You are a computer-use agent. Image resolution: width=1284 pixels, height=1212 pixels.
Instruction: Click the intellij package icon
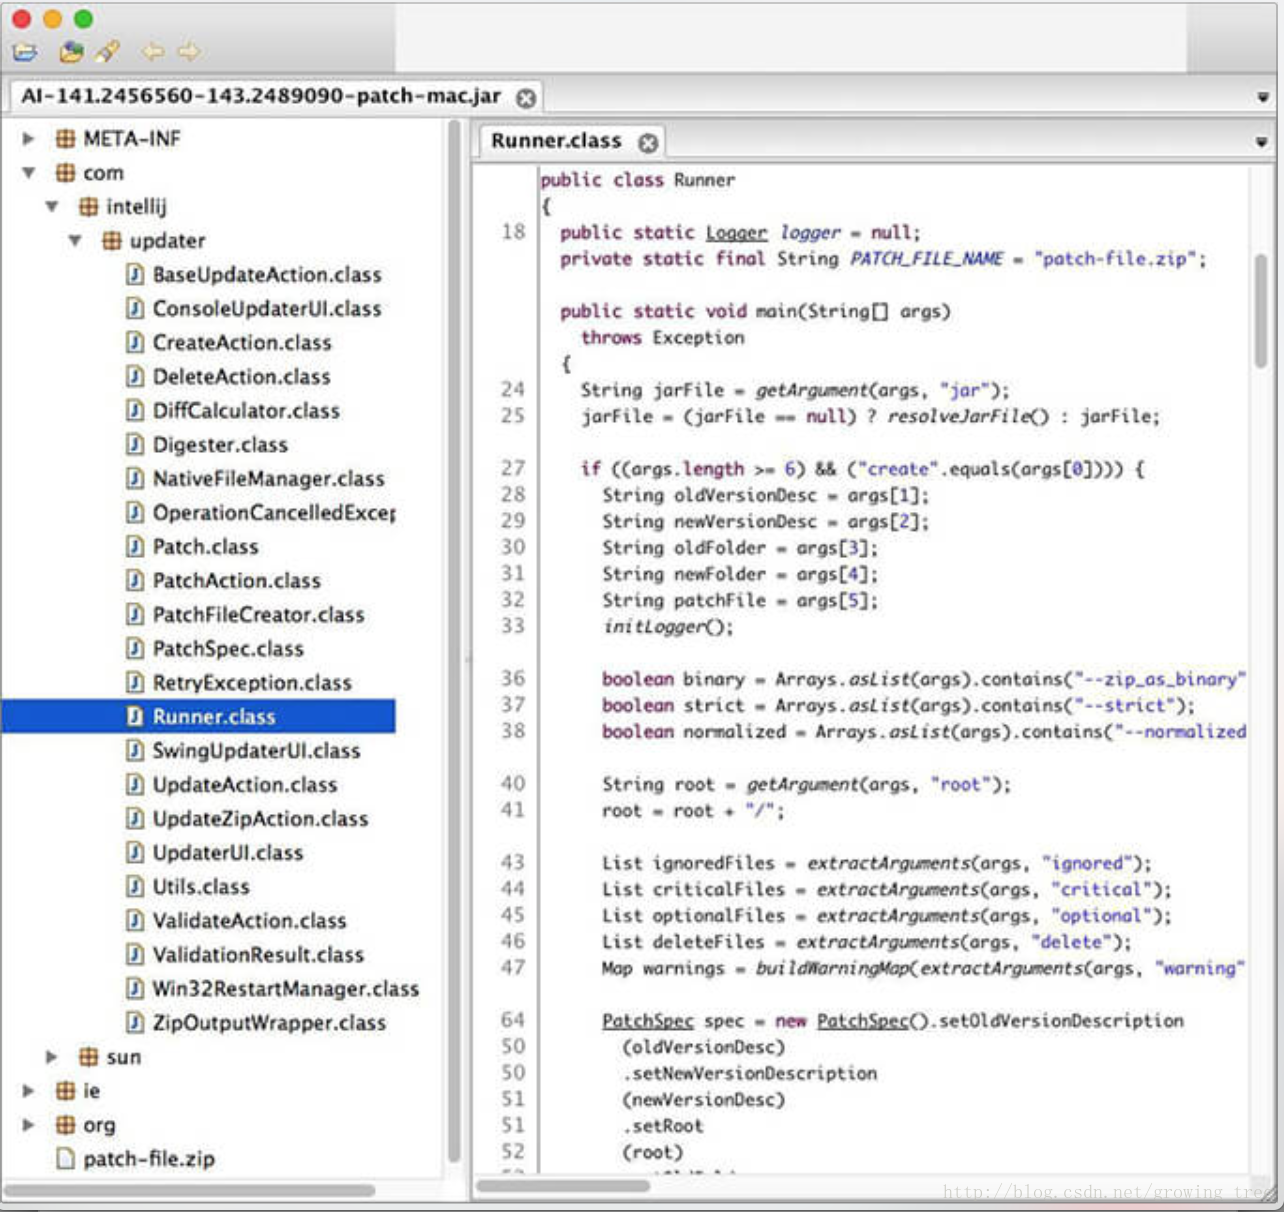click(88, 207)
